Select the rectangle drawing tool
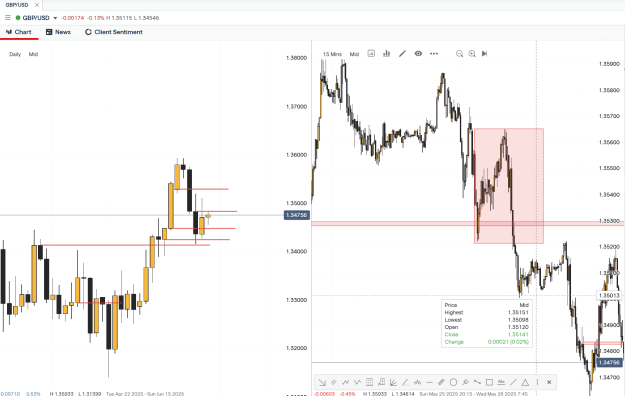 (489, 382)
